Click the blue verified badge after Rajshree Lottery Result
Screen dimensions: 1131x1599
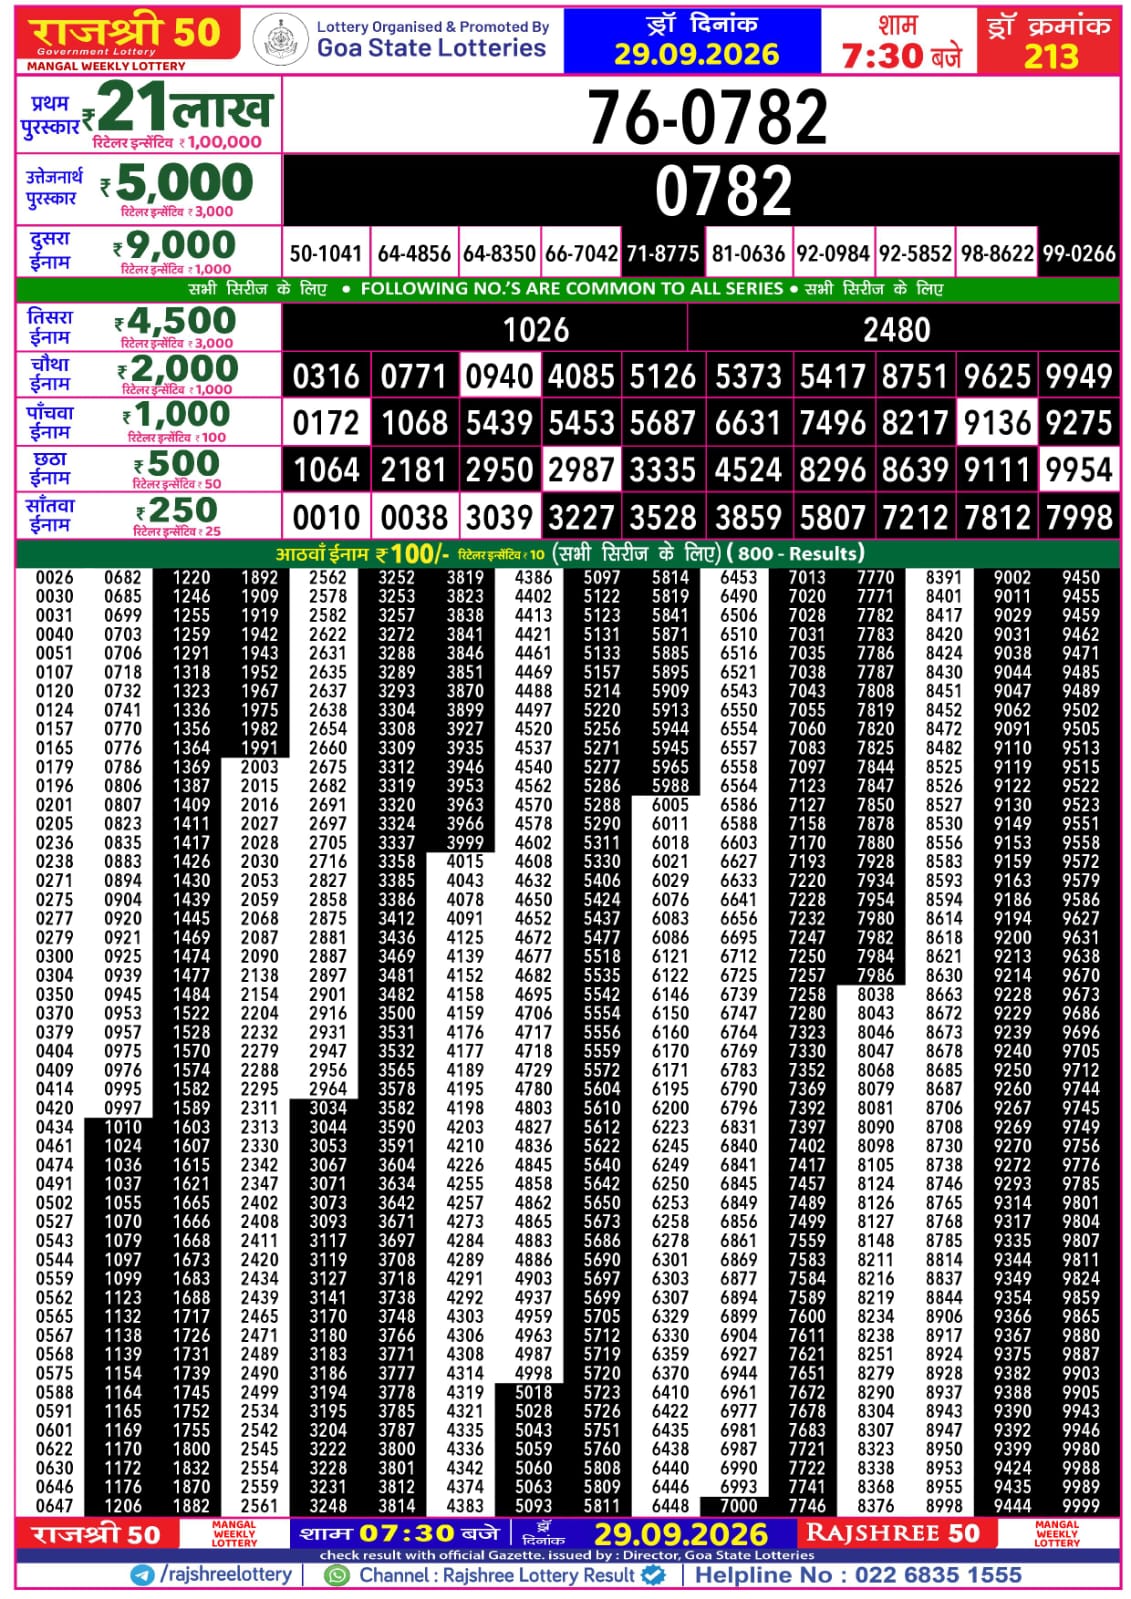point(653,1575)
